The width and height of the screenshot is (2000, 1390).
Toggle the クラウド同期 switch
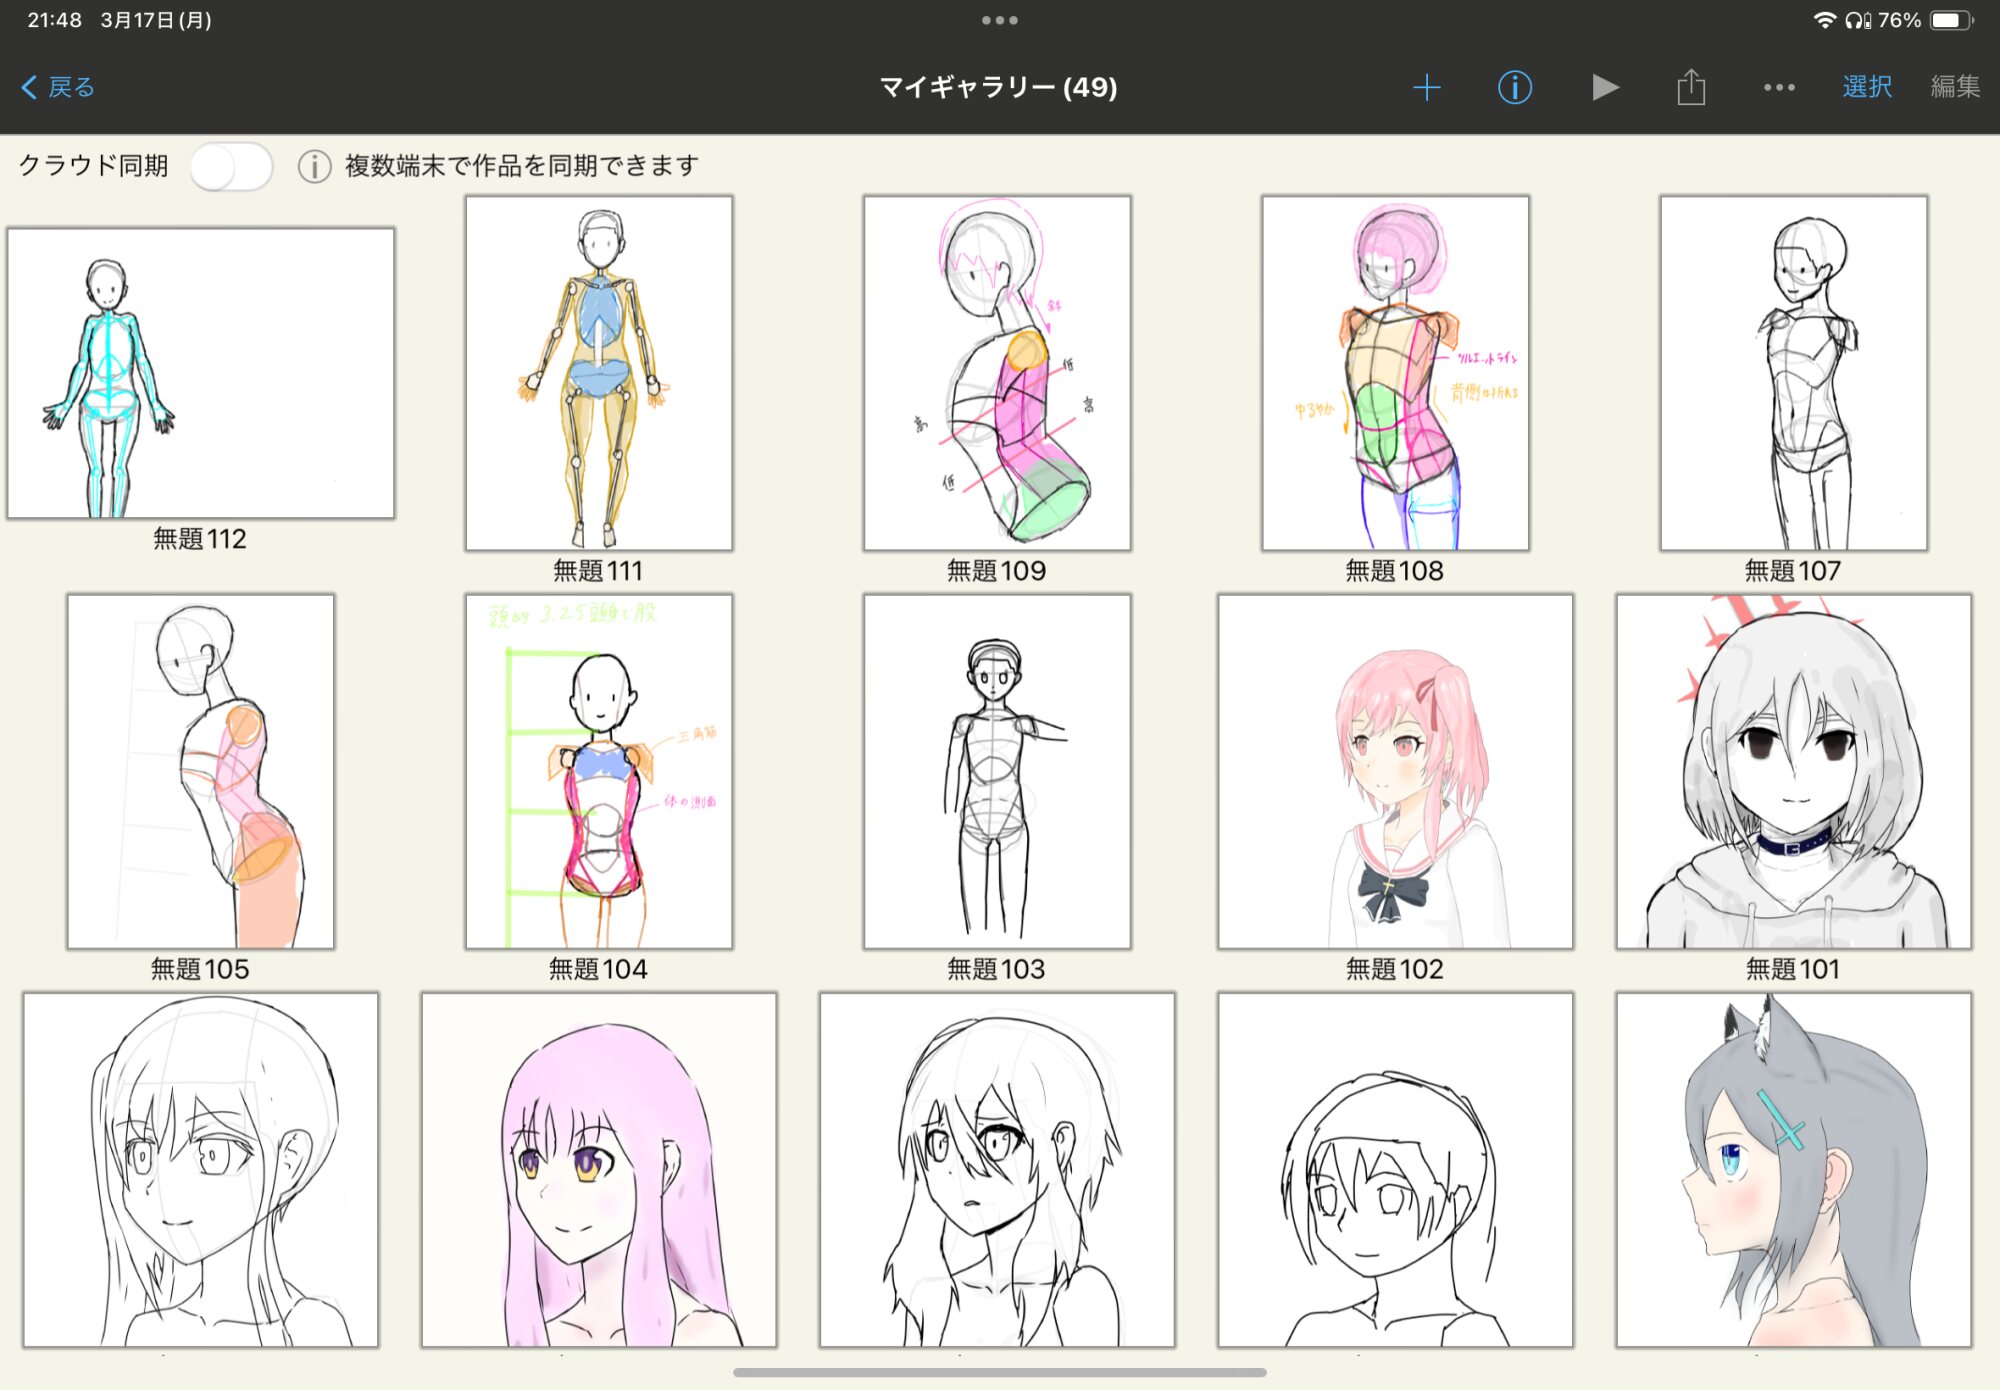[x=232, y=166]
